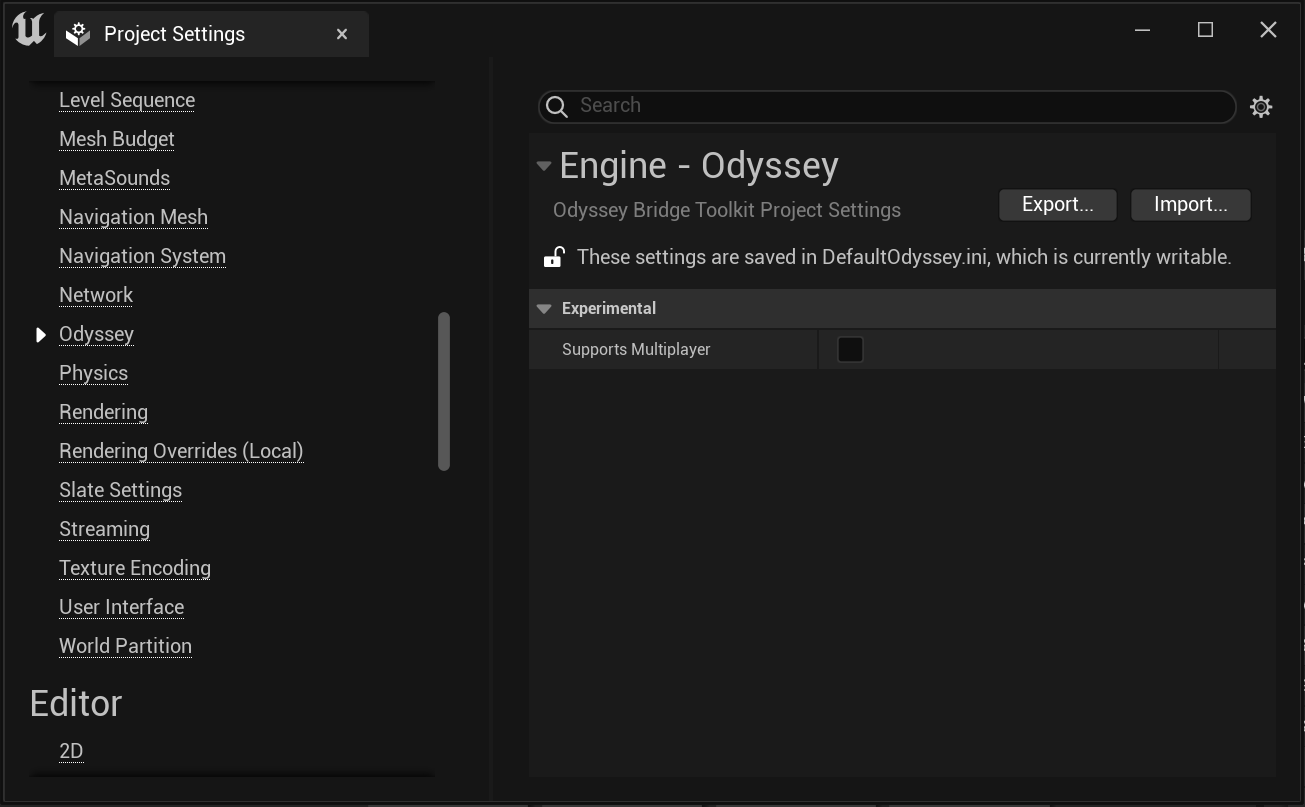Open World Partition settings

[125, 646]
